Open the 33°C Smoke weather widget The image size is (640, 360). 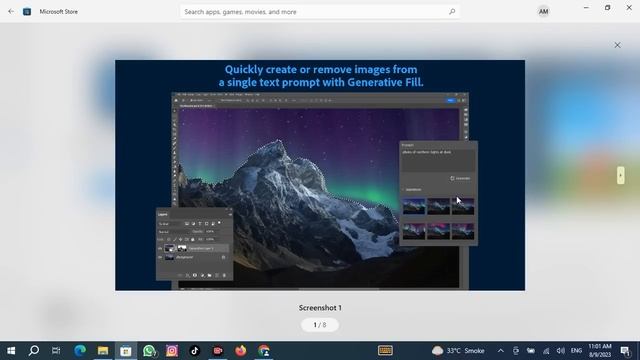point(458,351)
